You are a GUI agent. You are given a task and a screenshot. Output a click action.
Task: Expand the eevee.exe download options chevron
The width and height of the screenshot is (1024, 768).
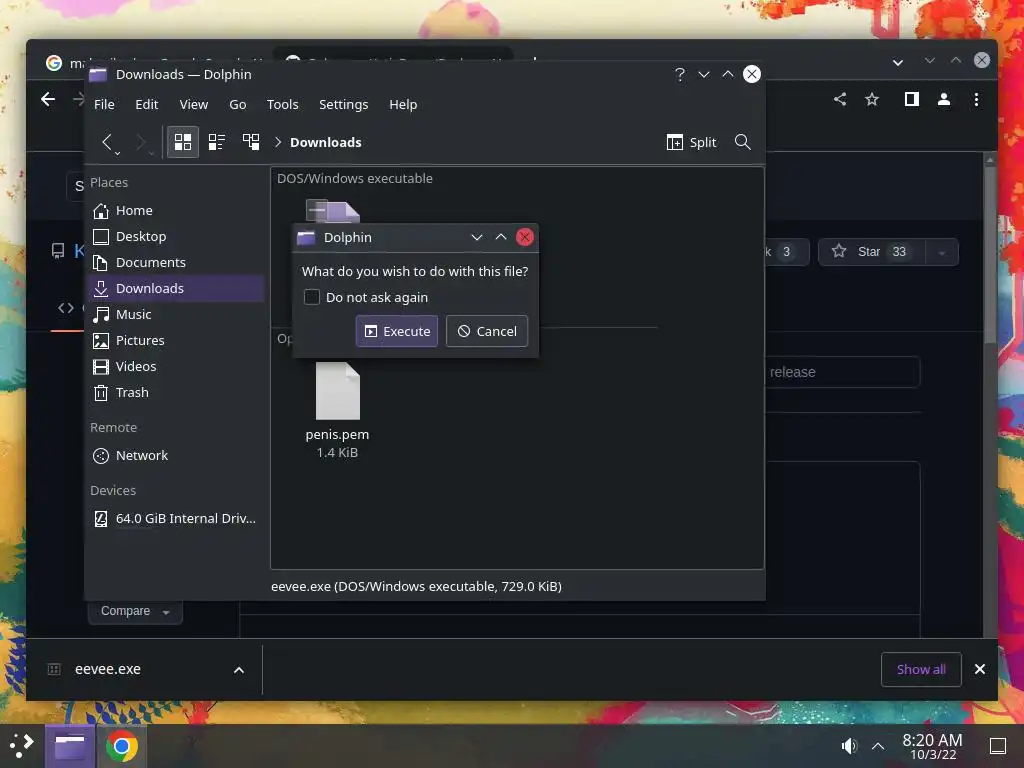(239, 669)
